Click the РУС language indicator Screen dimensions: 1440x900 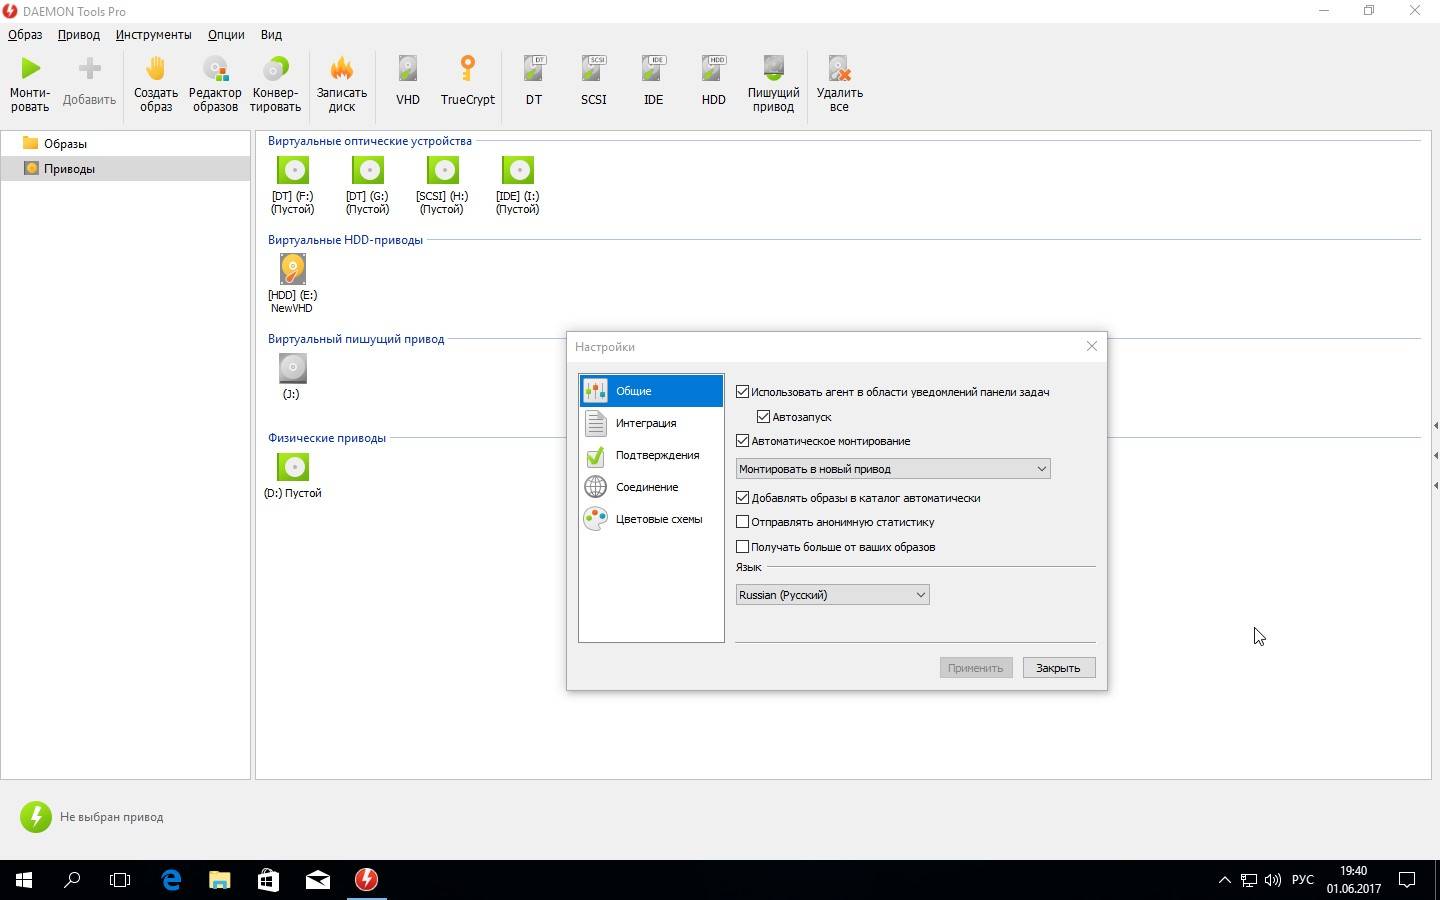1302,880
